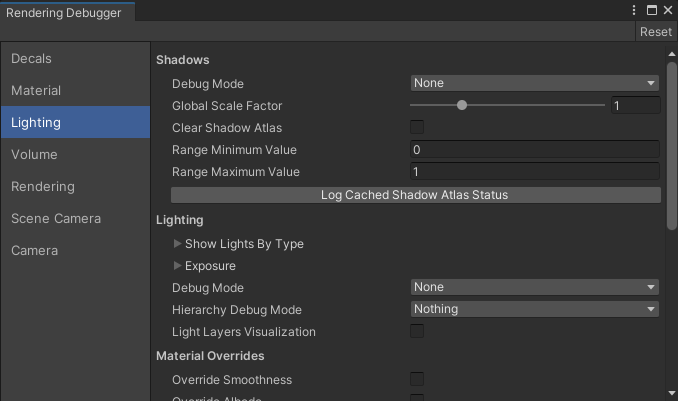Open Shadows Debug Mode dropdown

pos(534,83)
